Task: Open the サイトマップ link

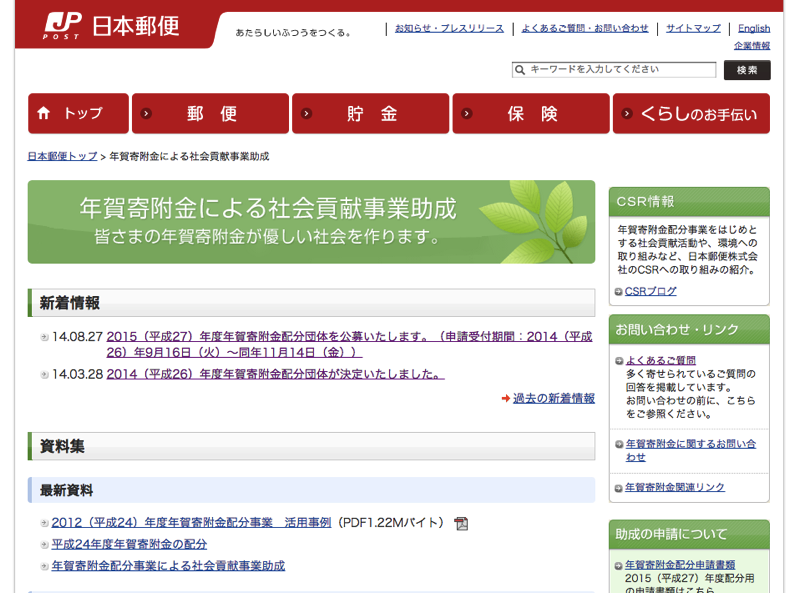Action: (x=693, y=29)
